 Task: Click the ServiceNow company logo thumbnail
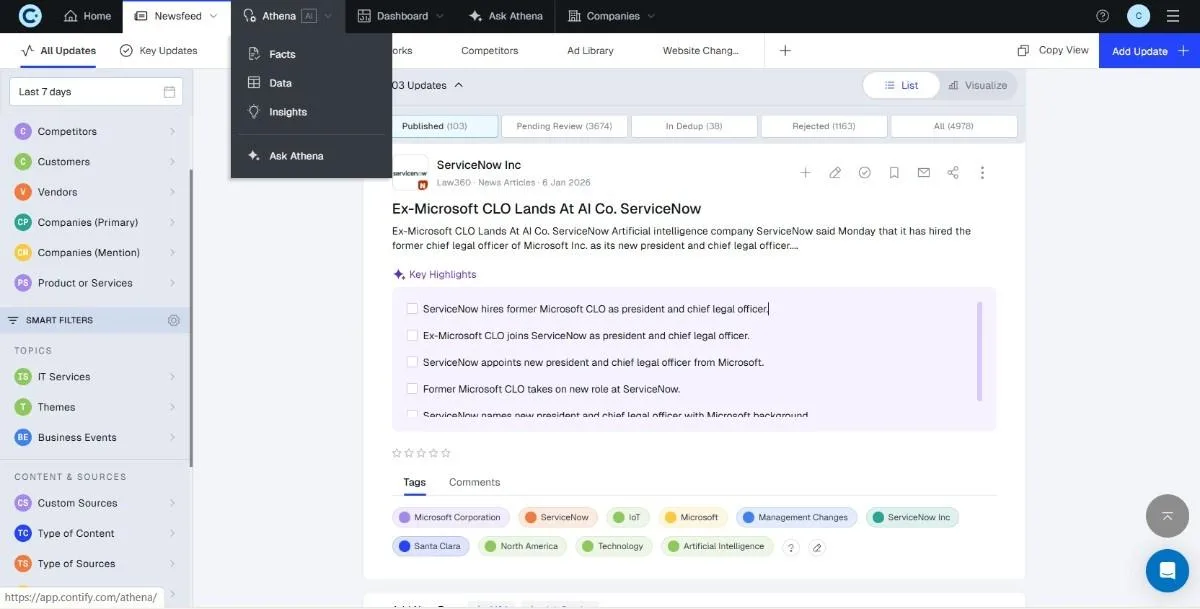[x=410, y=173]
